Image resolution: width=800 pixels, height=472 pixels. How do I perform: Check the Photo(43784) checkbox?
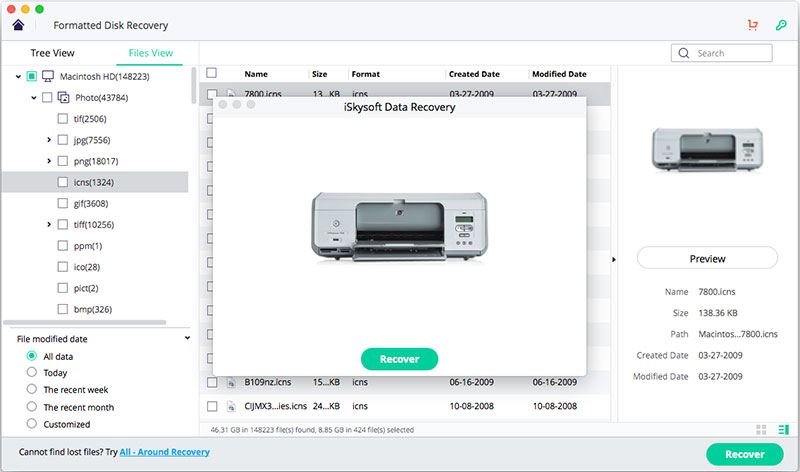(47, 97)
